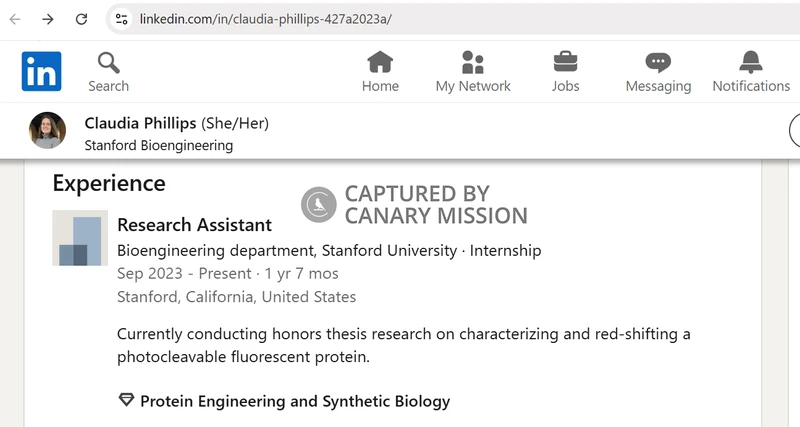
Task: Open site information icon in address bar
Action: pyautogui.click(x=121, y=19)
